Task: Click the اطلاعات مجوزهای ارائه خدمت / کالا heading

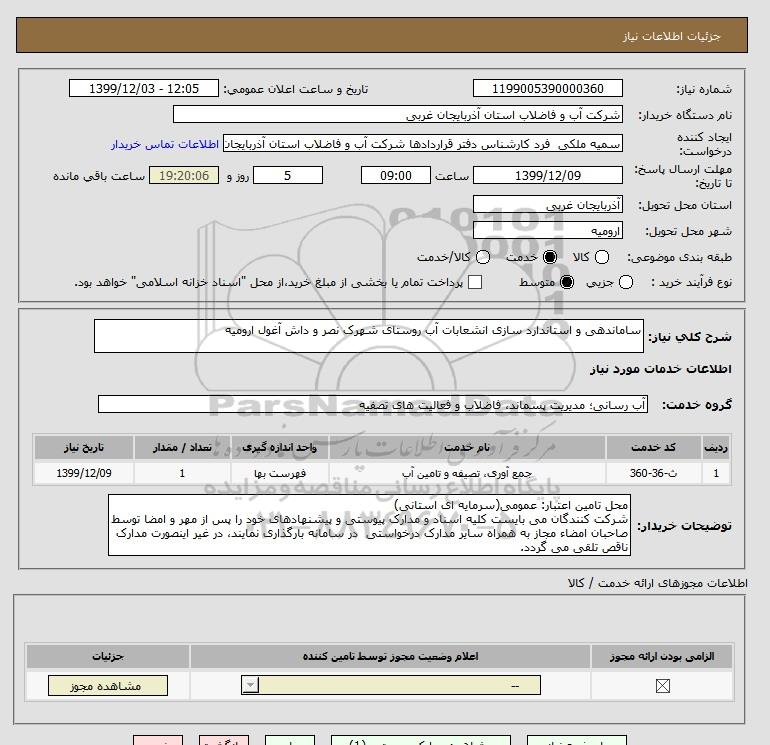Action: coord(658,583)
